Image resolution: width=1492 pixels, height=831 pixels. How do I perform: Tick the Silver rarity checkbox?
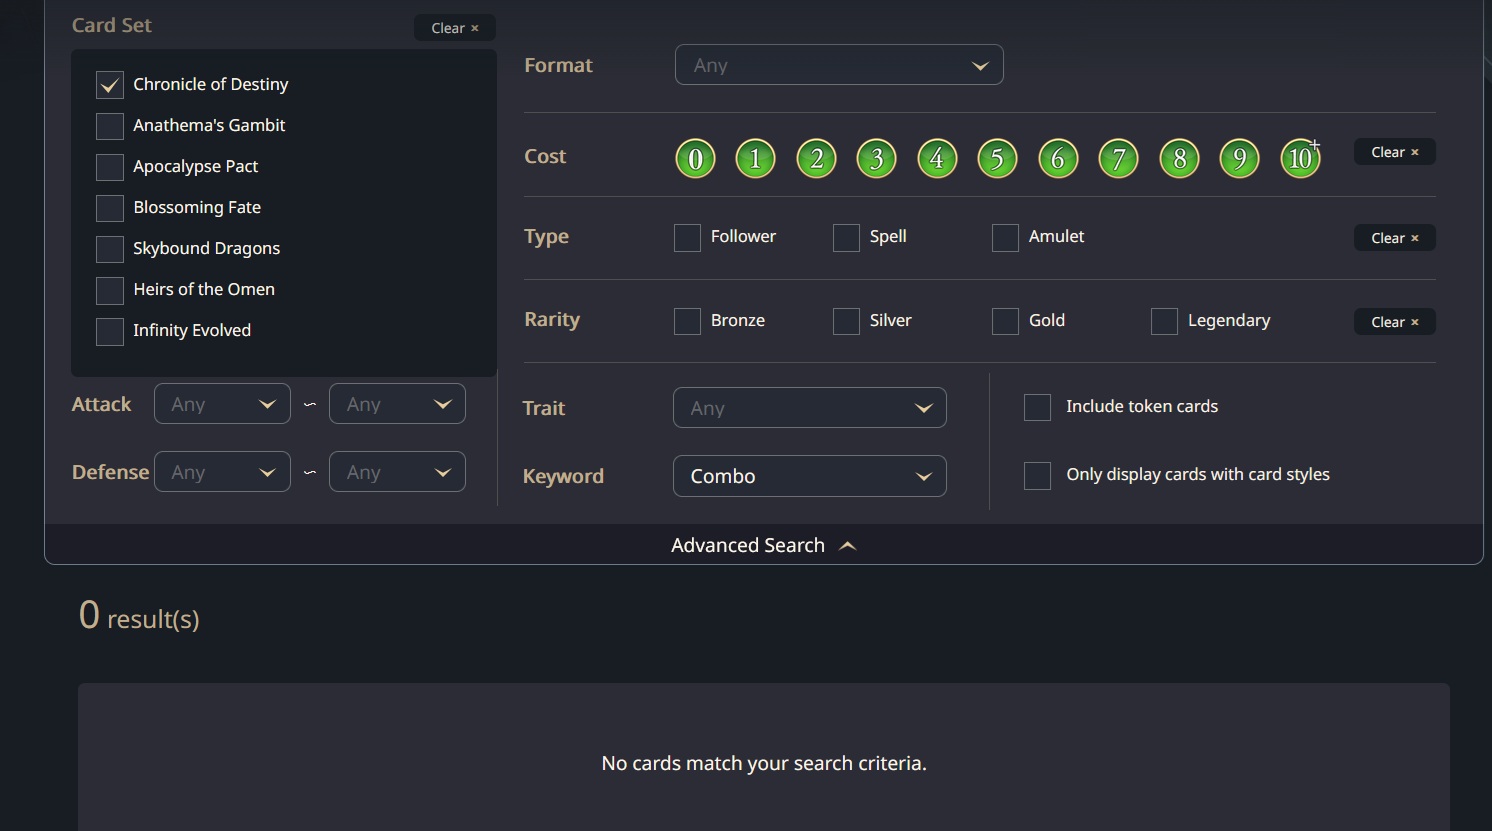[x=846, y=321]
